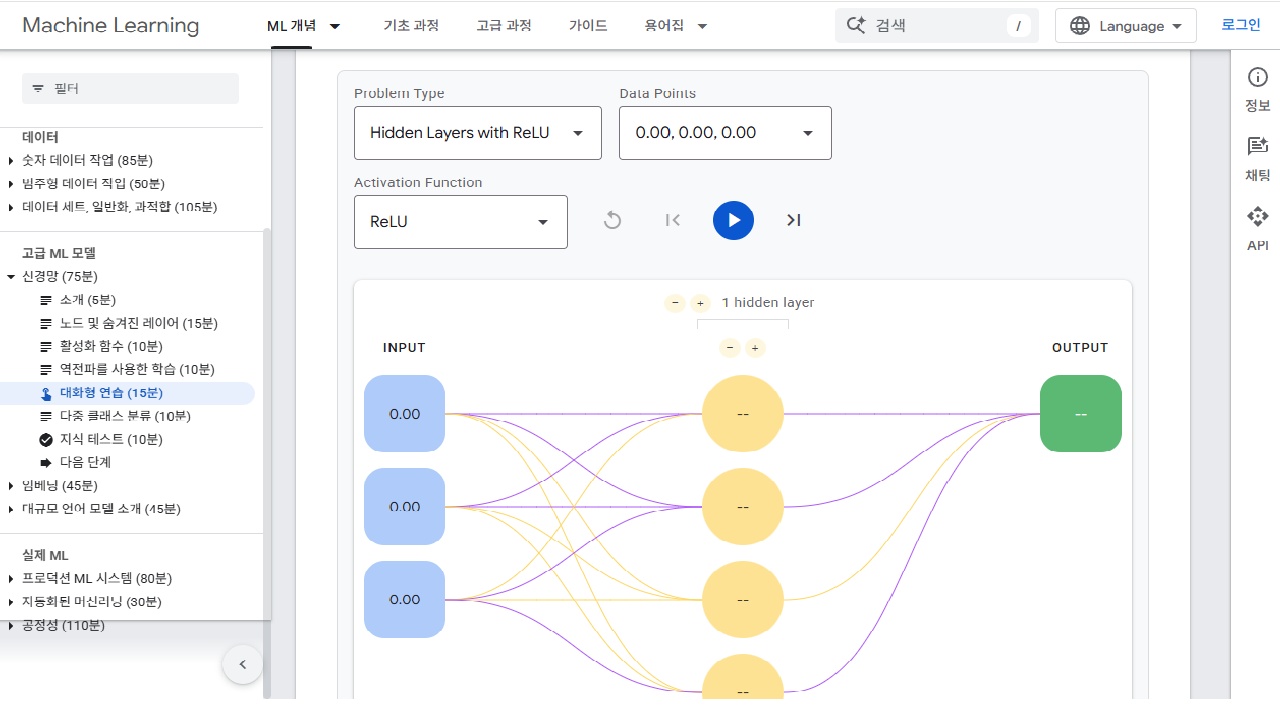Remove a hidden layer with minus button
The width and height of the screenshot is (1280, 720).
(x=675, y=303)
